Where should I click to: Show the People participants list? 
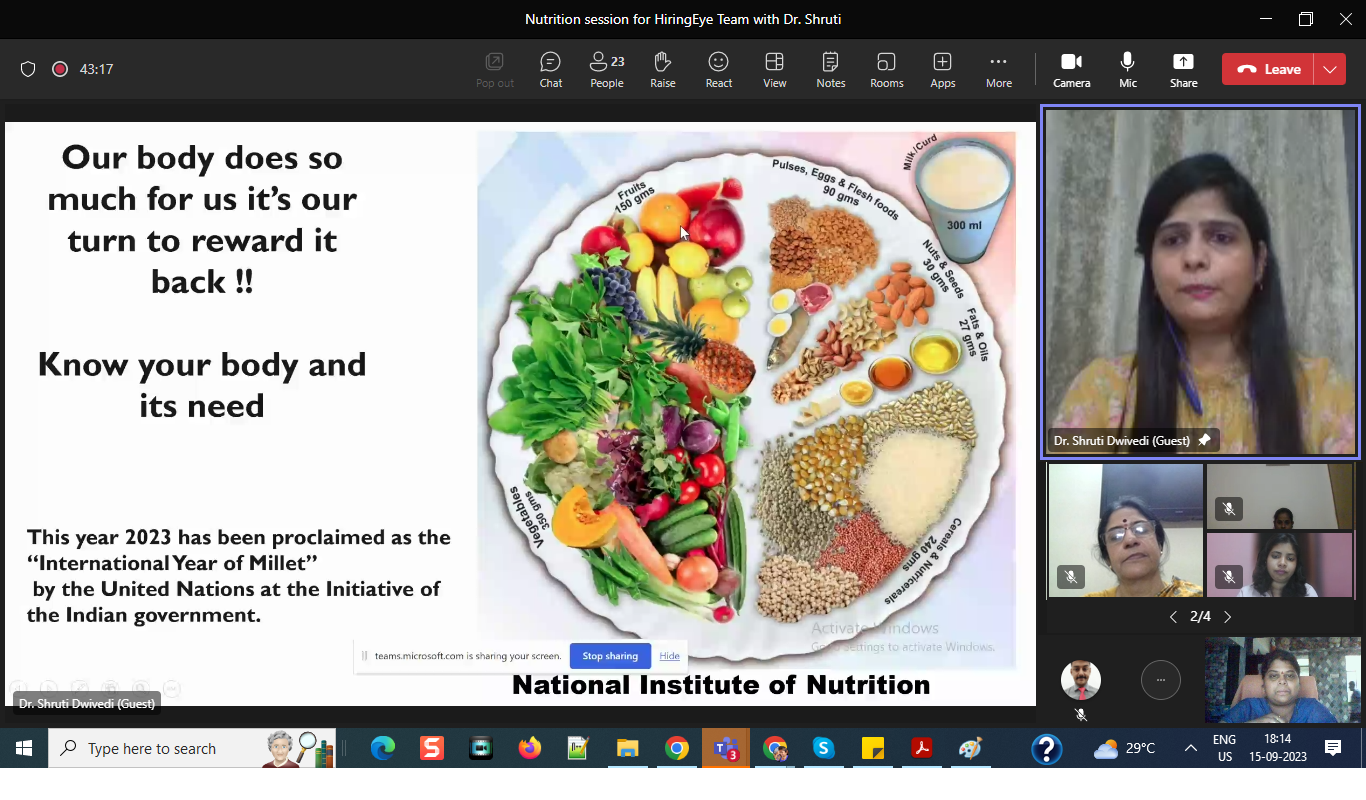click(x=606, y=70)
